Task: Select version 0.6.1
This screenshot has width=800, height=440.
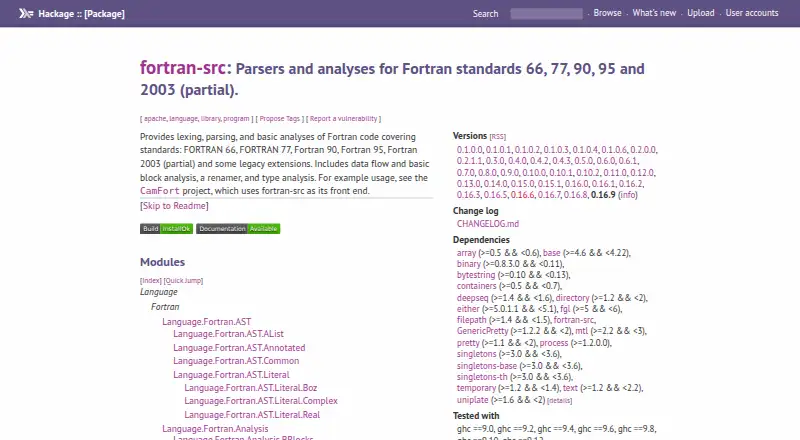Action: pos(628,161)
